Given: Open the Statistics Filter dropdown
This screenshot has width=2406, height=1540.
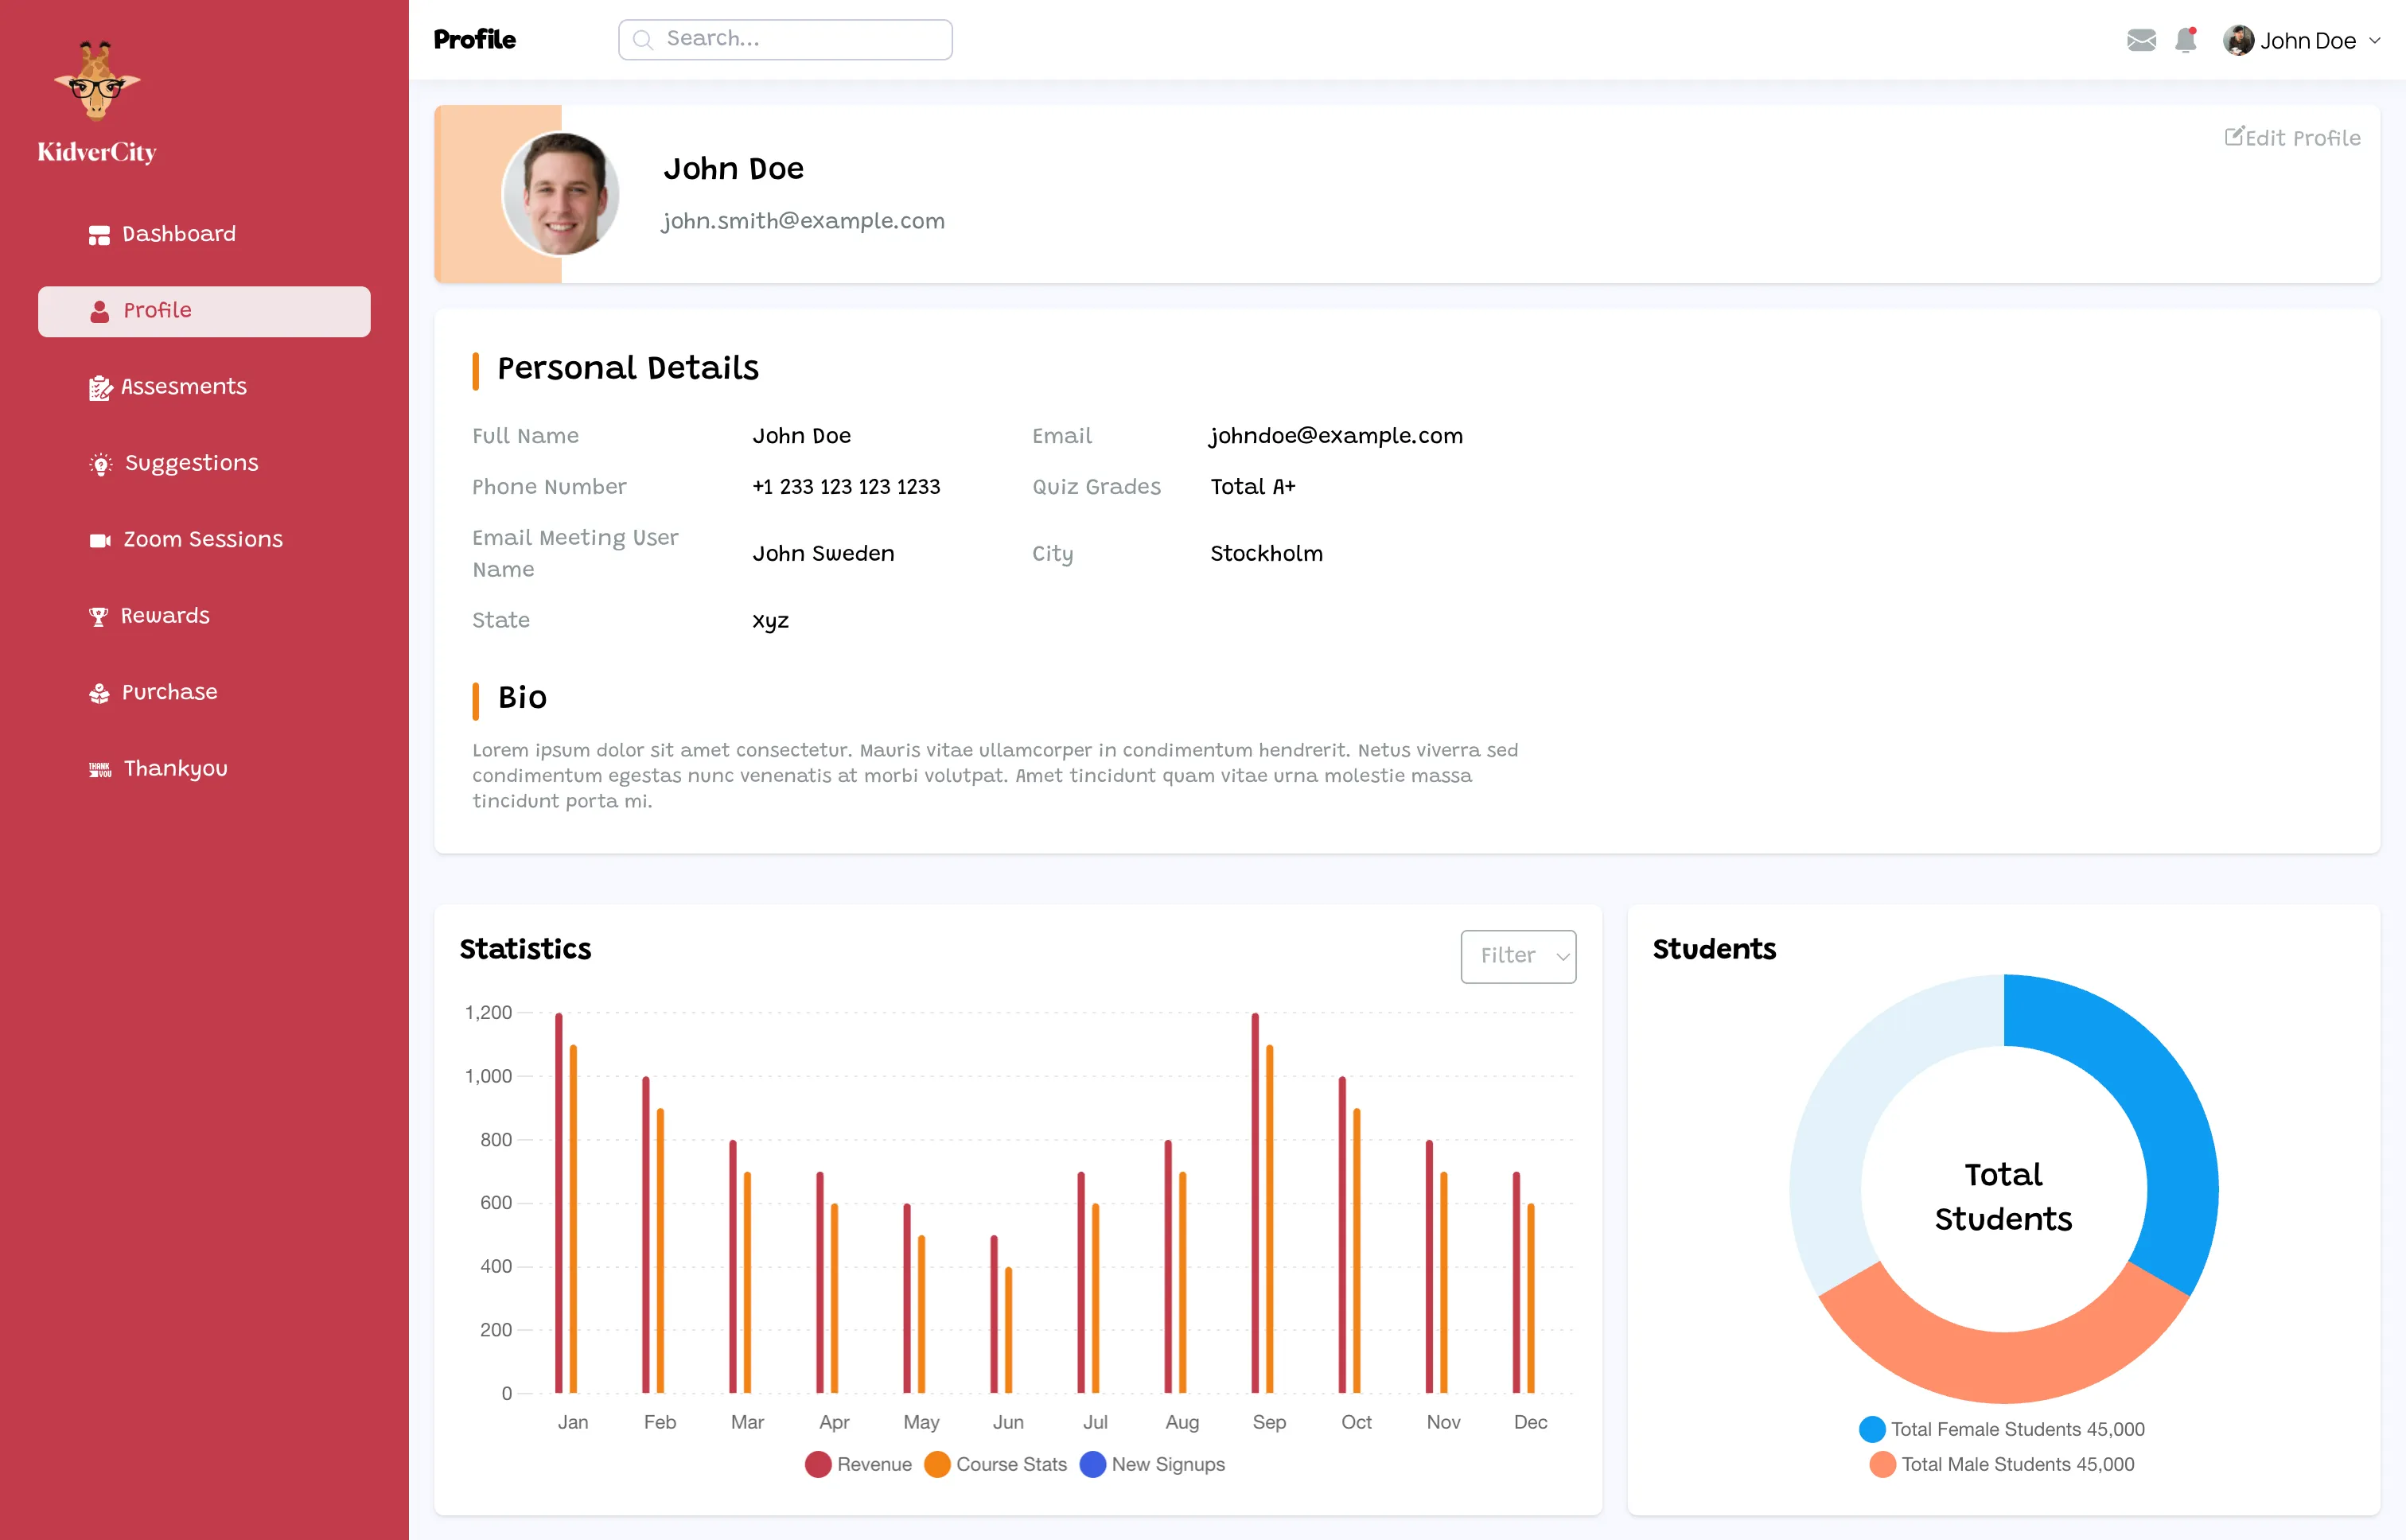Looking at the screenshot, I should point(1517,956).
